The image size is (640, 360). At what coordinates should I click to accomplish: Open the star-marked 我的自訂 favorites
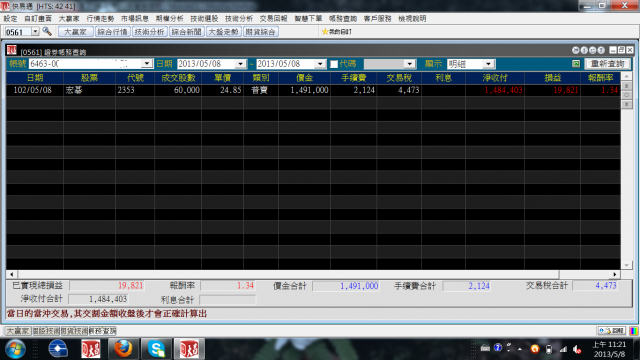[336, 31]
